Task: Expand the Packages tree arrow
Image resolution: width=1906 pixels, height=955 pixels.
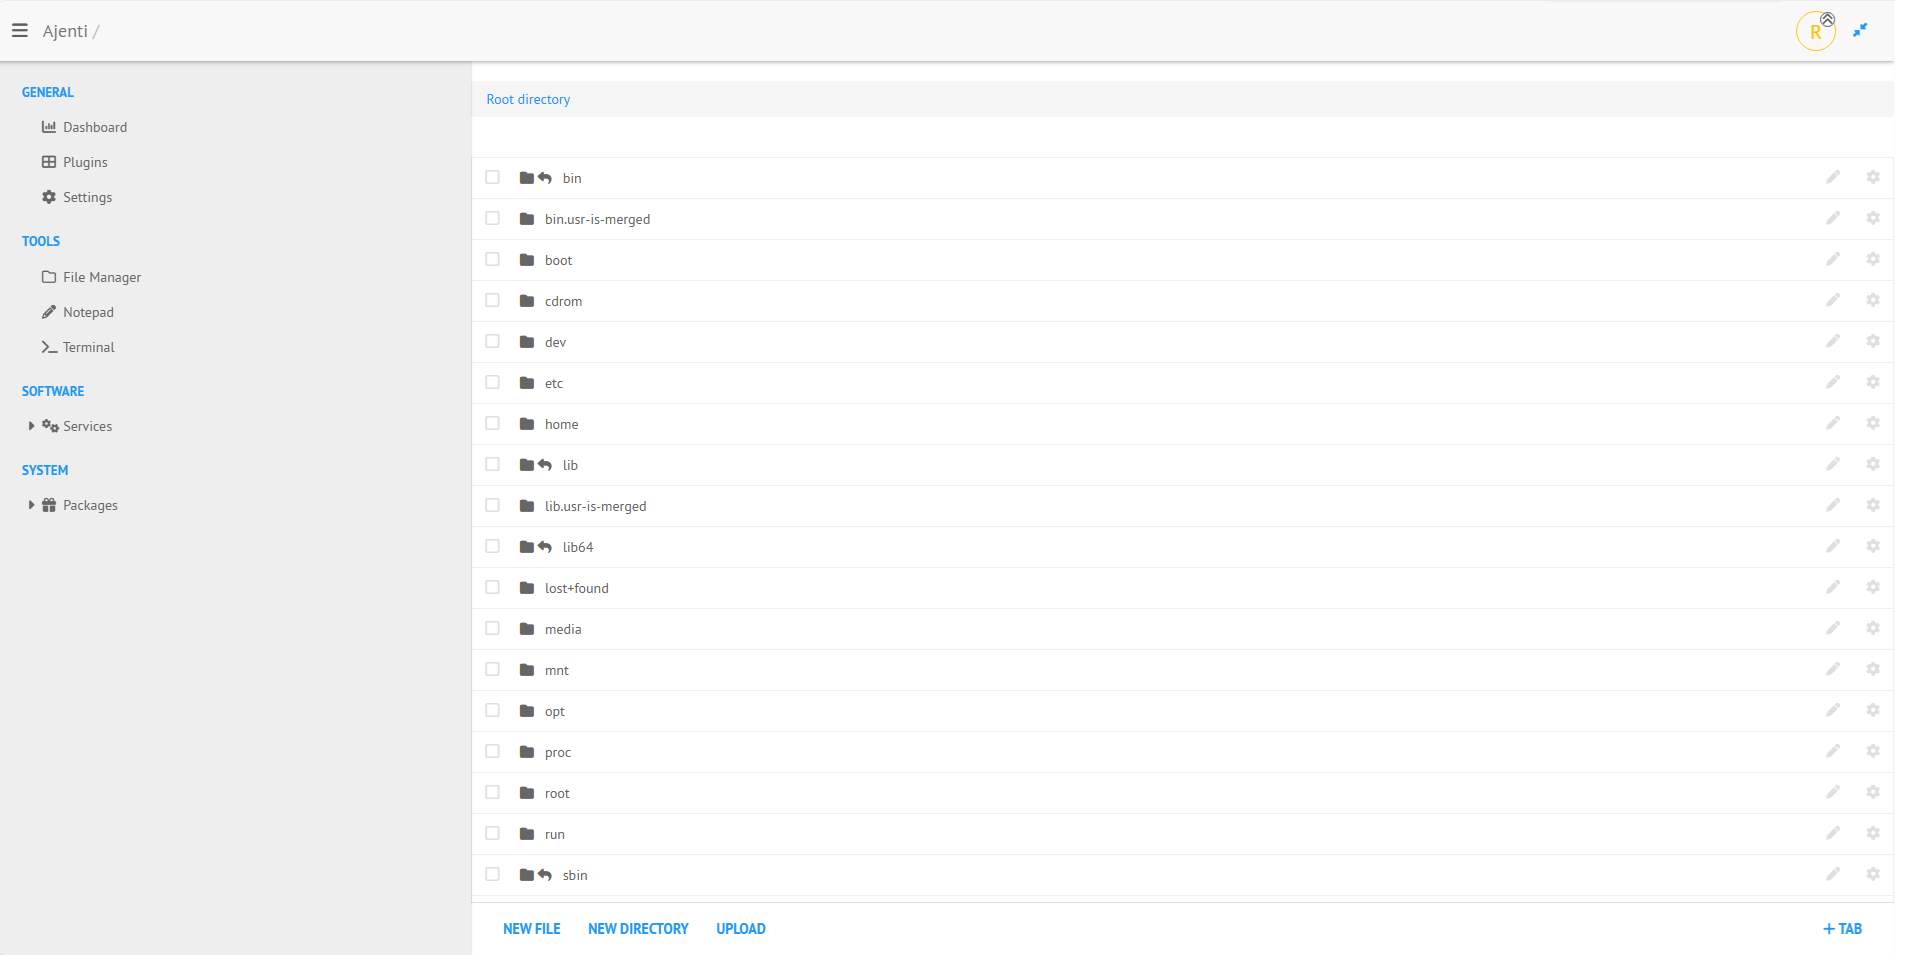Action: [31, 505]
